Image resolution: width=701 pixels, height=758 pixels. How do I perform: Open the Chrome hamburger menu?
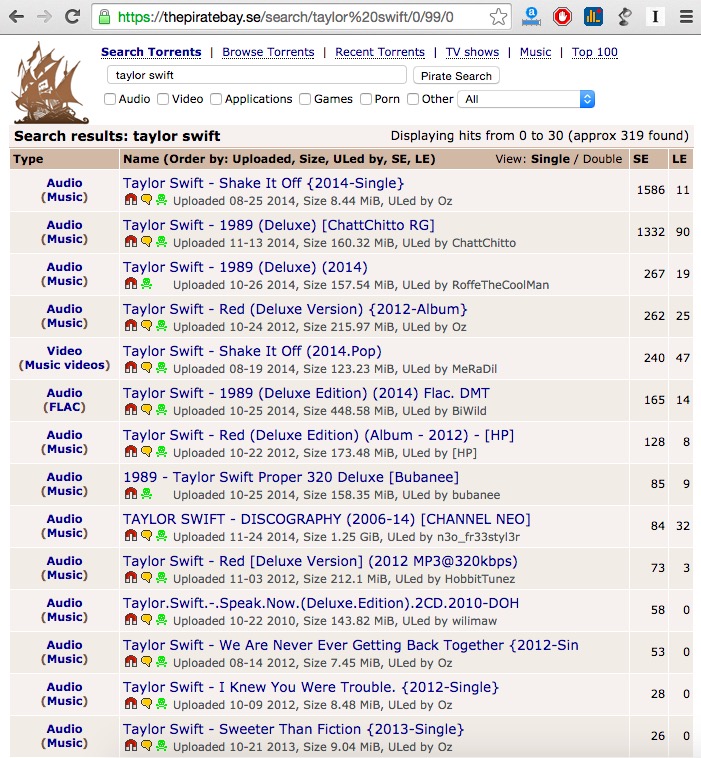point(684,16)
